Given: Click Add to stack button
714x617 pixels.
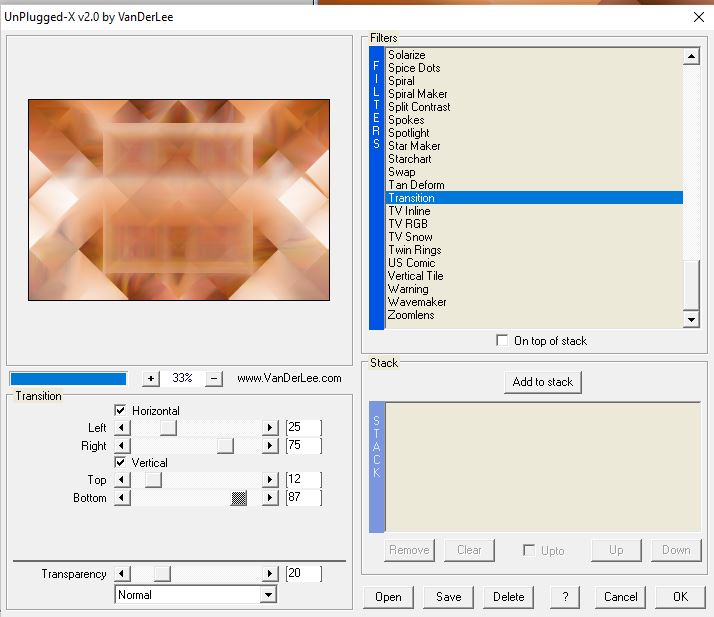Looking at the screenshot, I should tap(543, 382).
